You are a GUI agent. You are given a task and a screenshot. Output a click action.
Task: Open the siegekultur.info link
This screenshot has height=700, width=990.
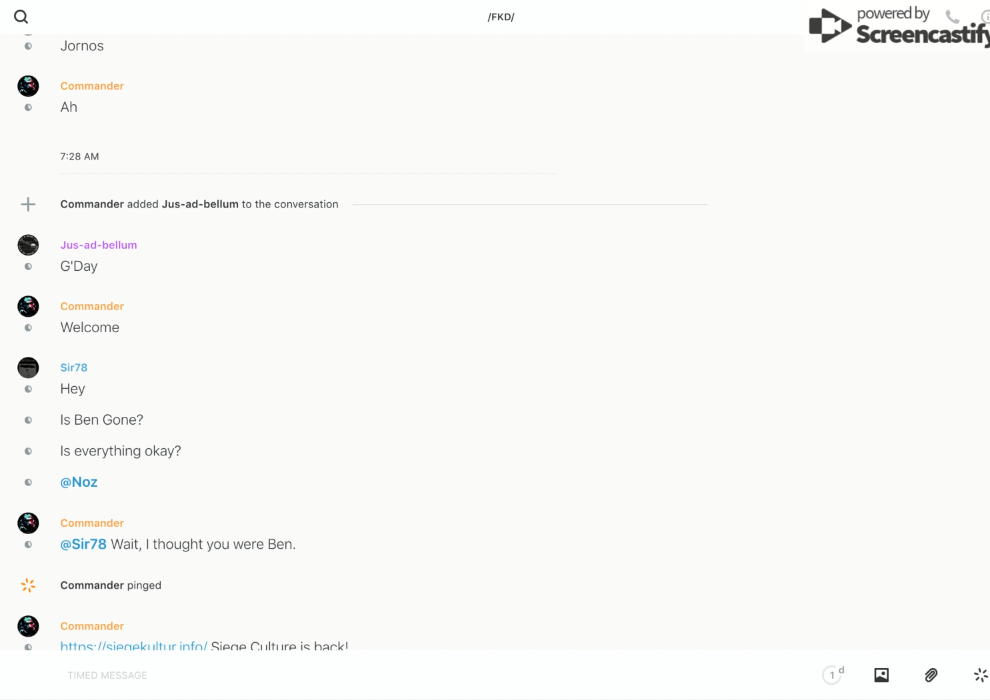pos(133,646)
